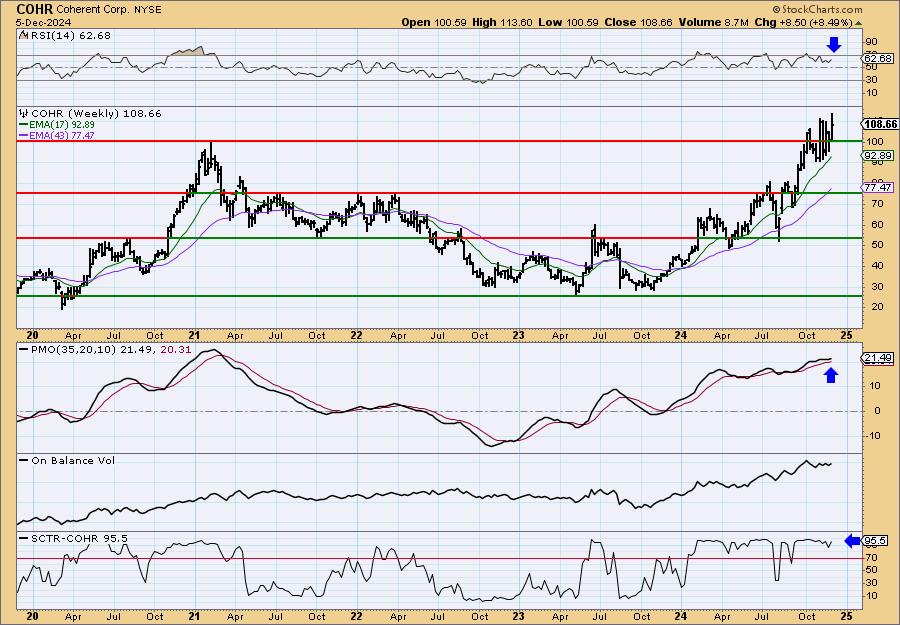Click the EMA(43) 77.47 legend label
900x625 pixels.
pos(63,135)
